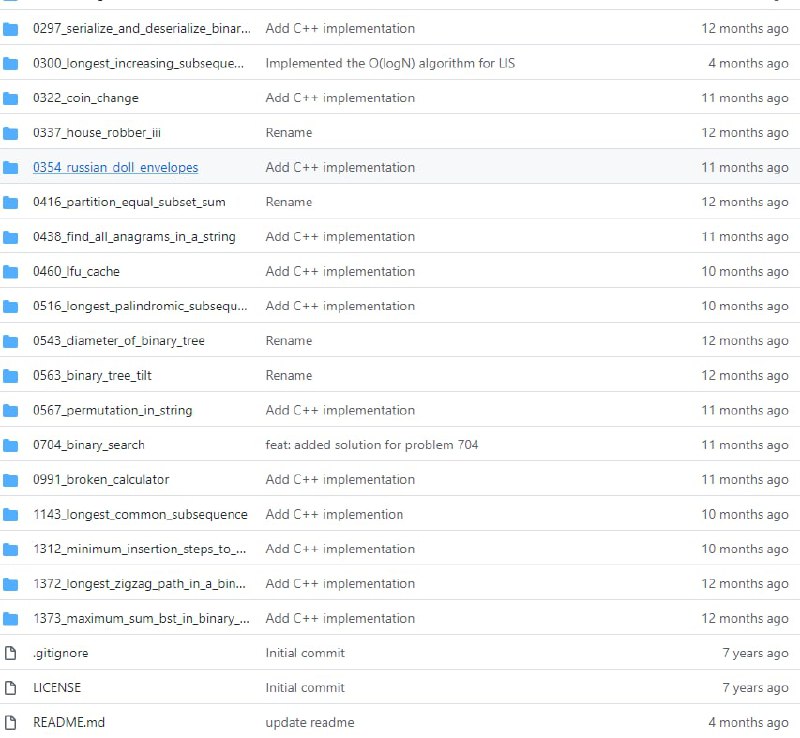Click folder icon beside 0704_binary_search
The height and width of the screenshot is (738, 800).
(x=11, y=445)
